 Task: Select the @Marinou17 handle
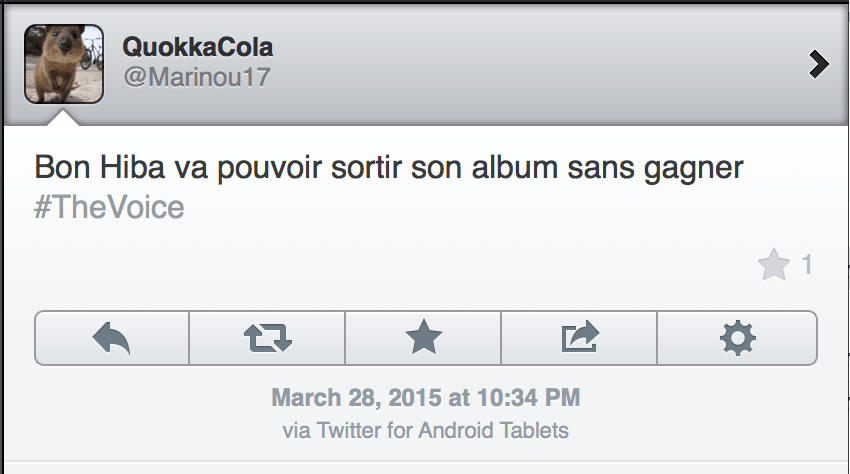tap(196, 77)
